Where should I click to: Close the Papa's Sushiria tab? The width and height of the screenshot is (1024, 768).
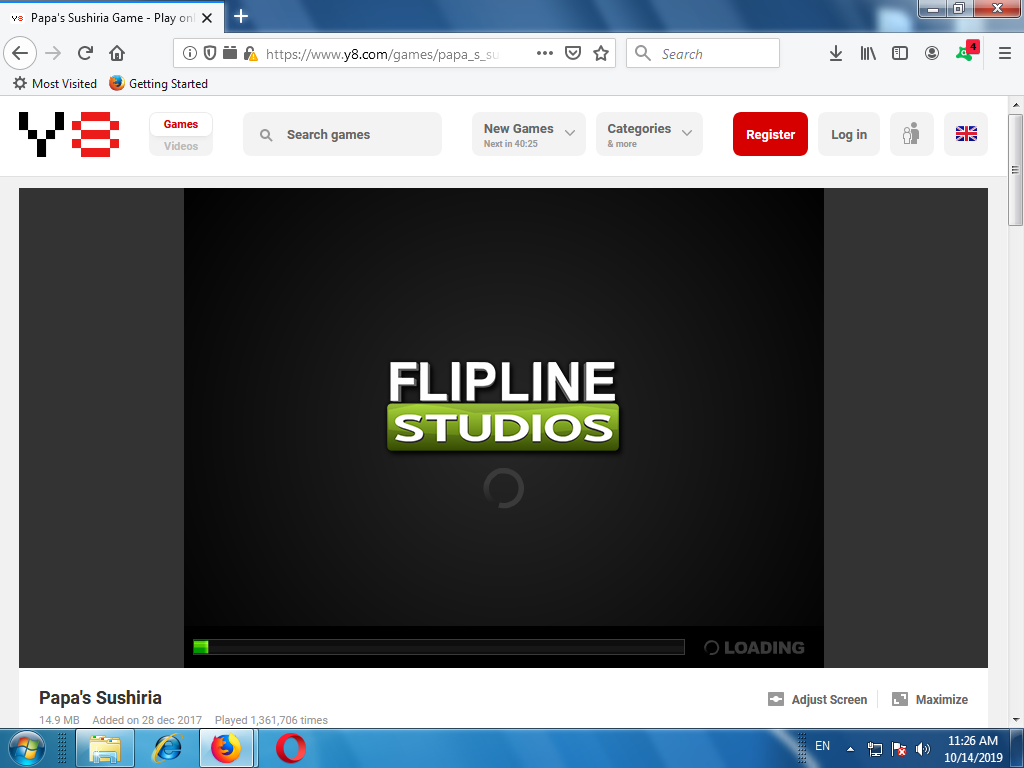[207, 18]
